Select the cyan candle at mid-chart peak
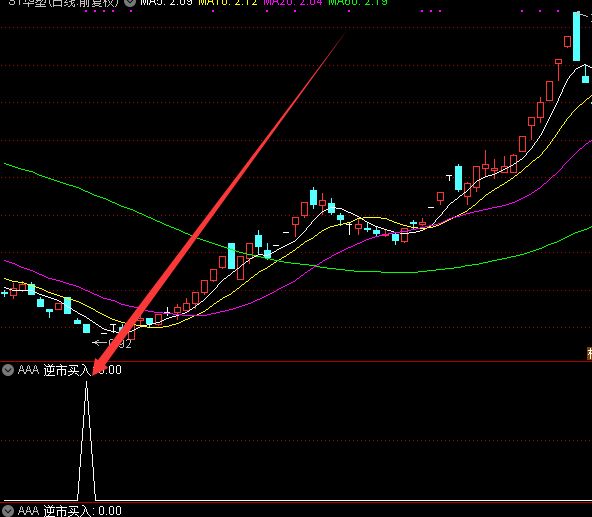 (313, 198)
